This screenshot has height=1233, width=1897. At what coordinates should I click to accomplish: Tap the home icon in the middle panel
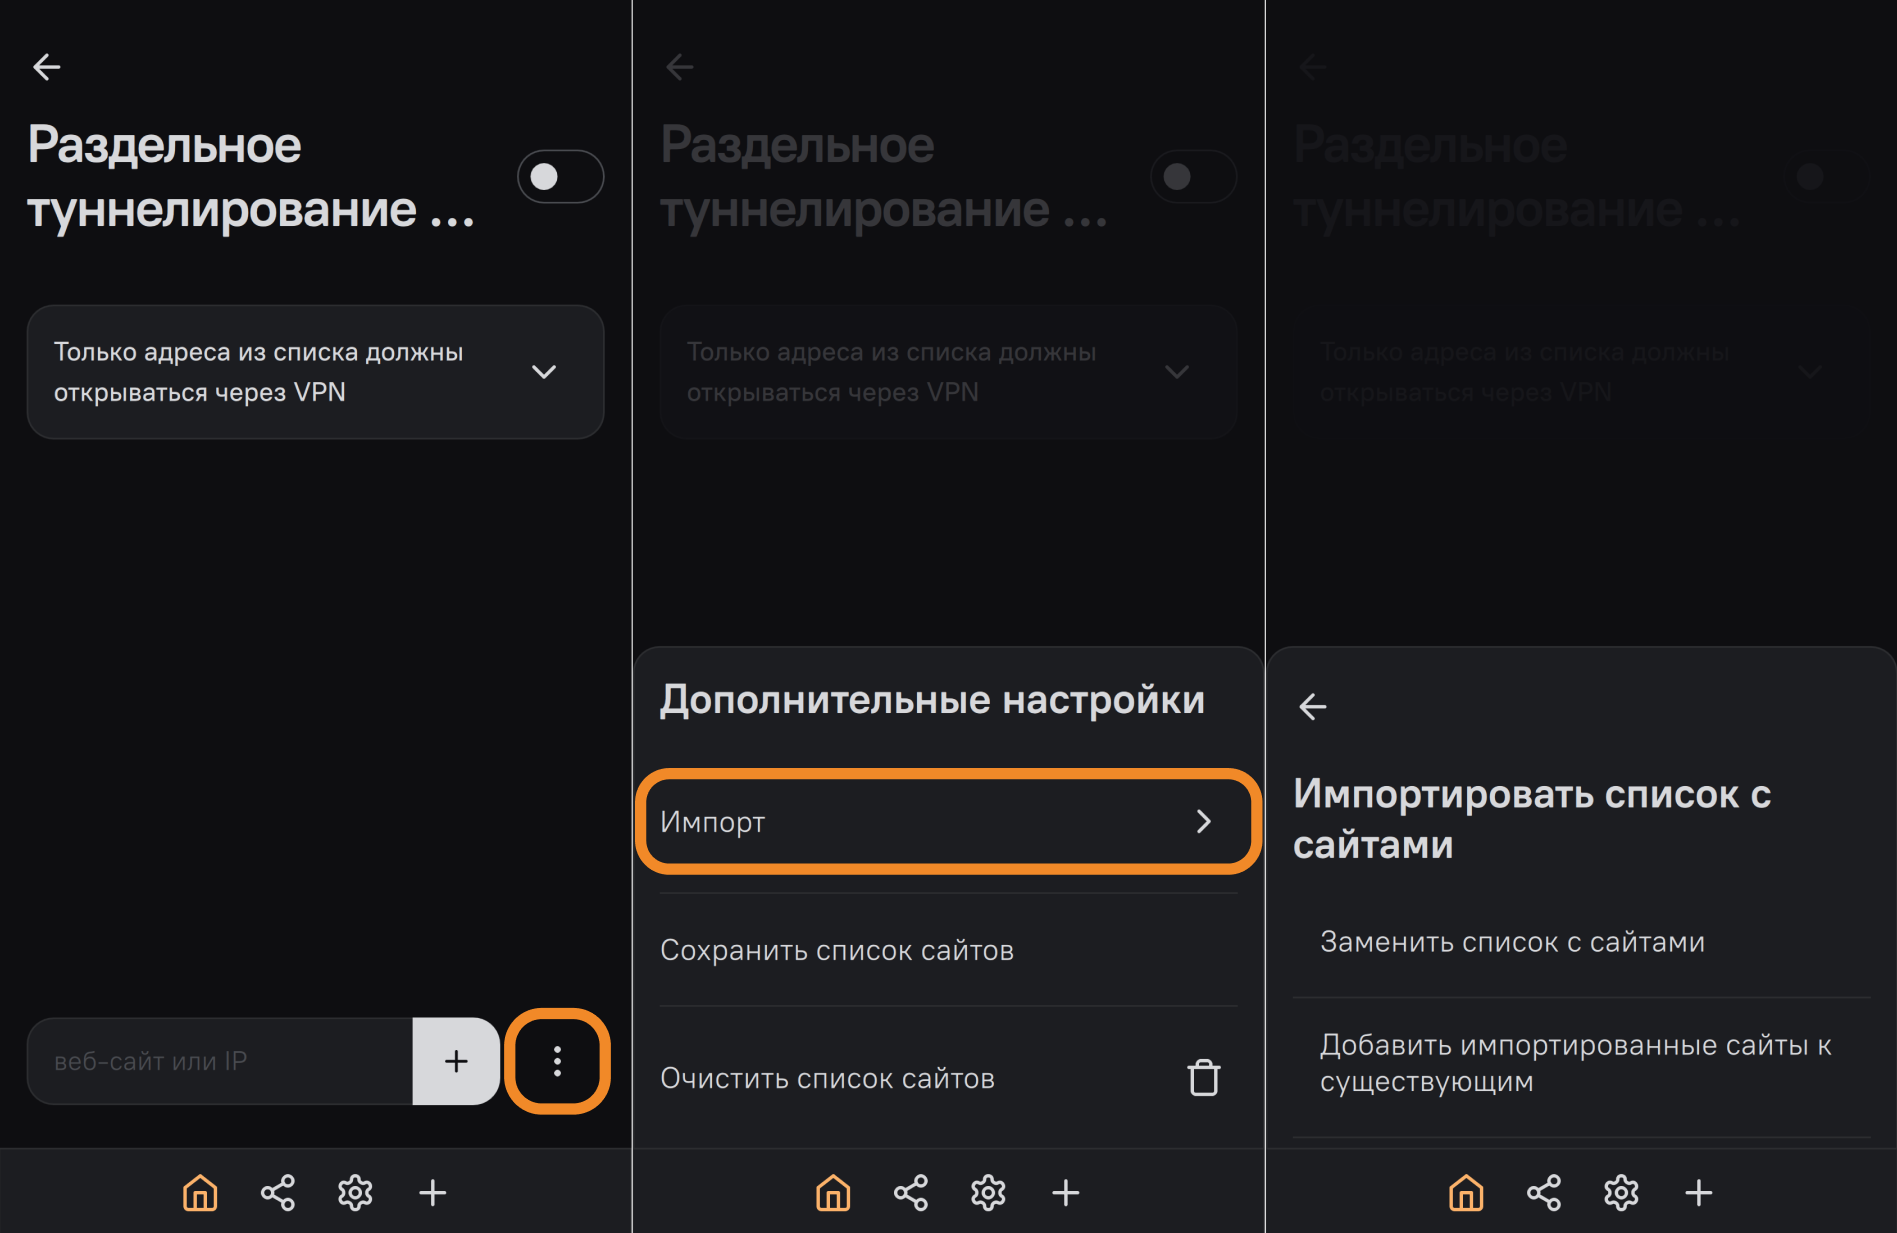[833, 1193]
